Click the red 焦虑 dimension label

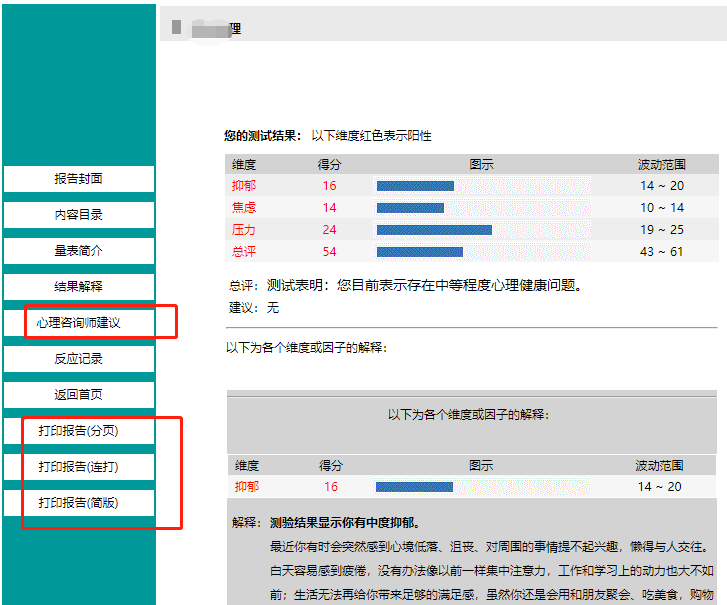[x=244, y=208]
